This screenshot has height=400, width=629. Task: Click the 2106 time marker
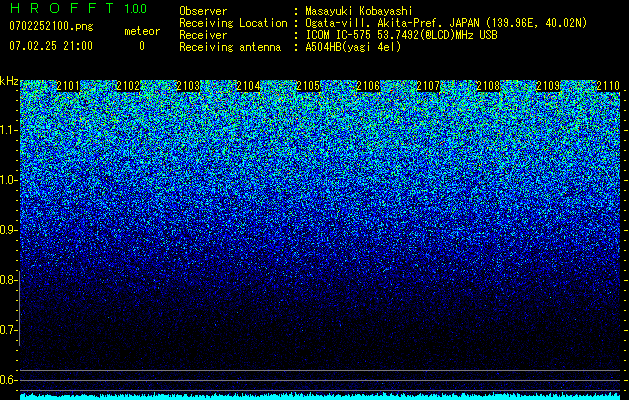(x=368, y=86)
